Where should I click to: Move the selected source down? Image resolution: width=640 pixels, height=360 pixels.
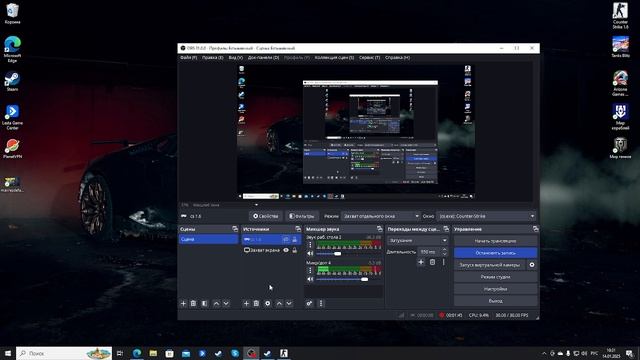[289, 303]
